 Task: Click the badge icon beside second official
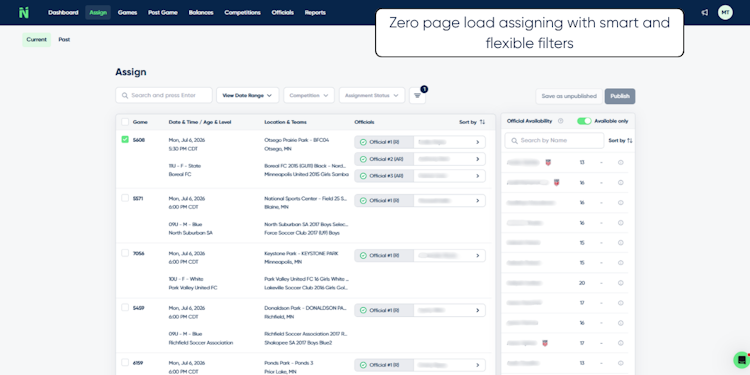(556, 183)
